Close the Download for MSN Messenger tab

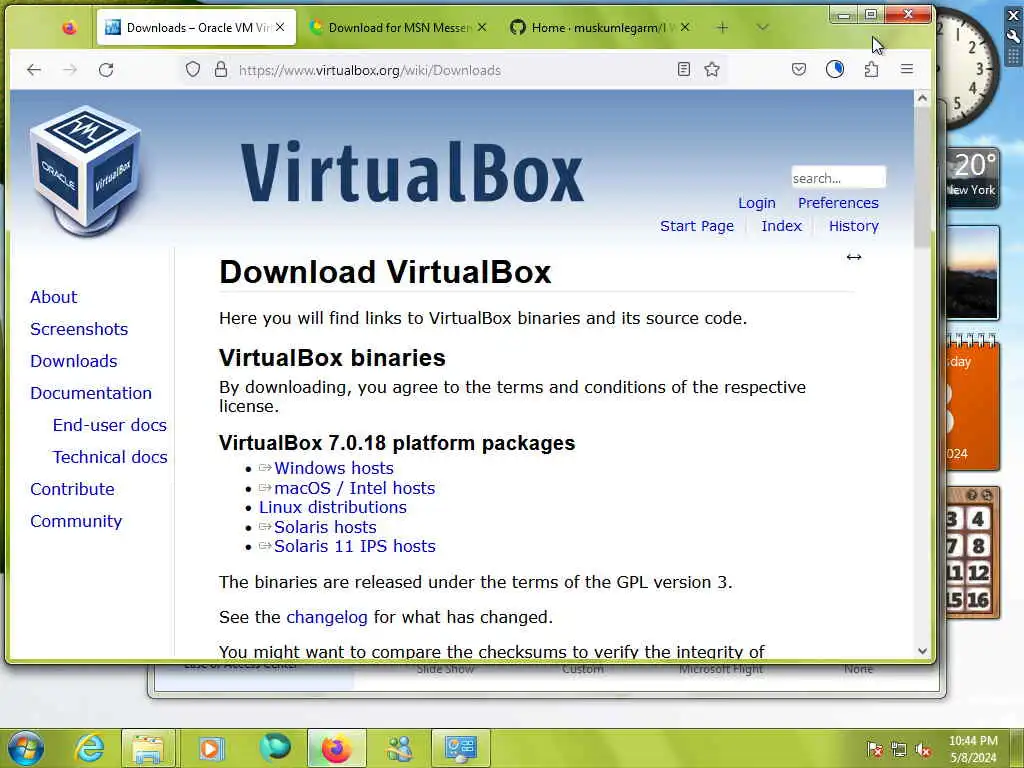point(482,27)
